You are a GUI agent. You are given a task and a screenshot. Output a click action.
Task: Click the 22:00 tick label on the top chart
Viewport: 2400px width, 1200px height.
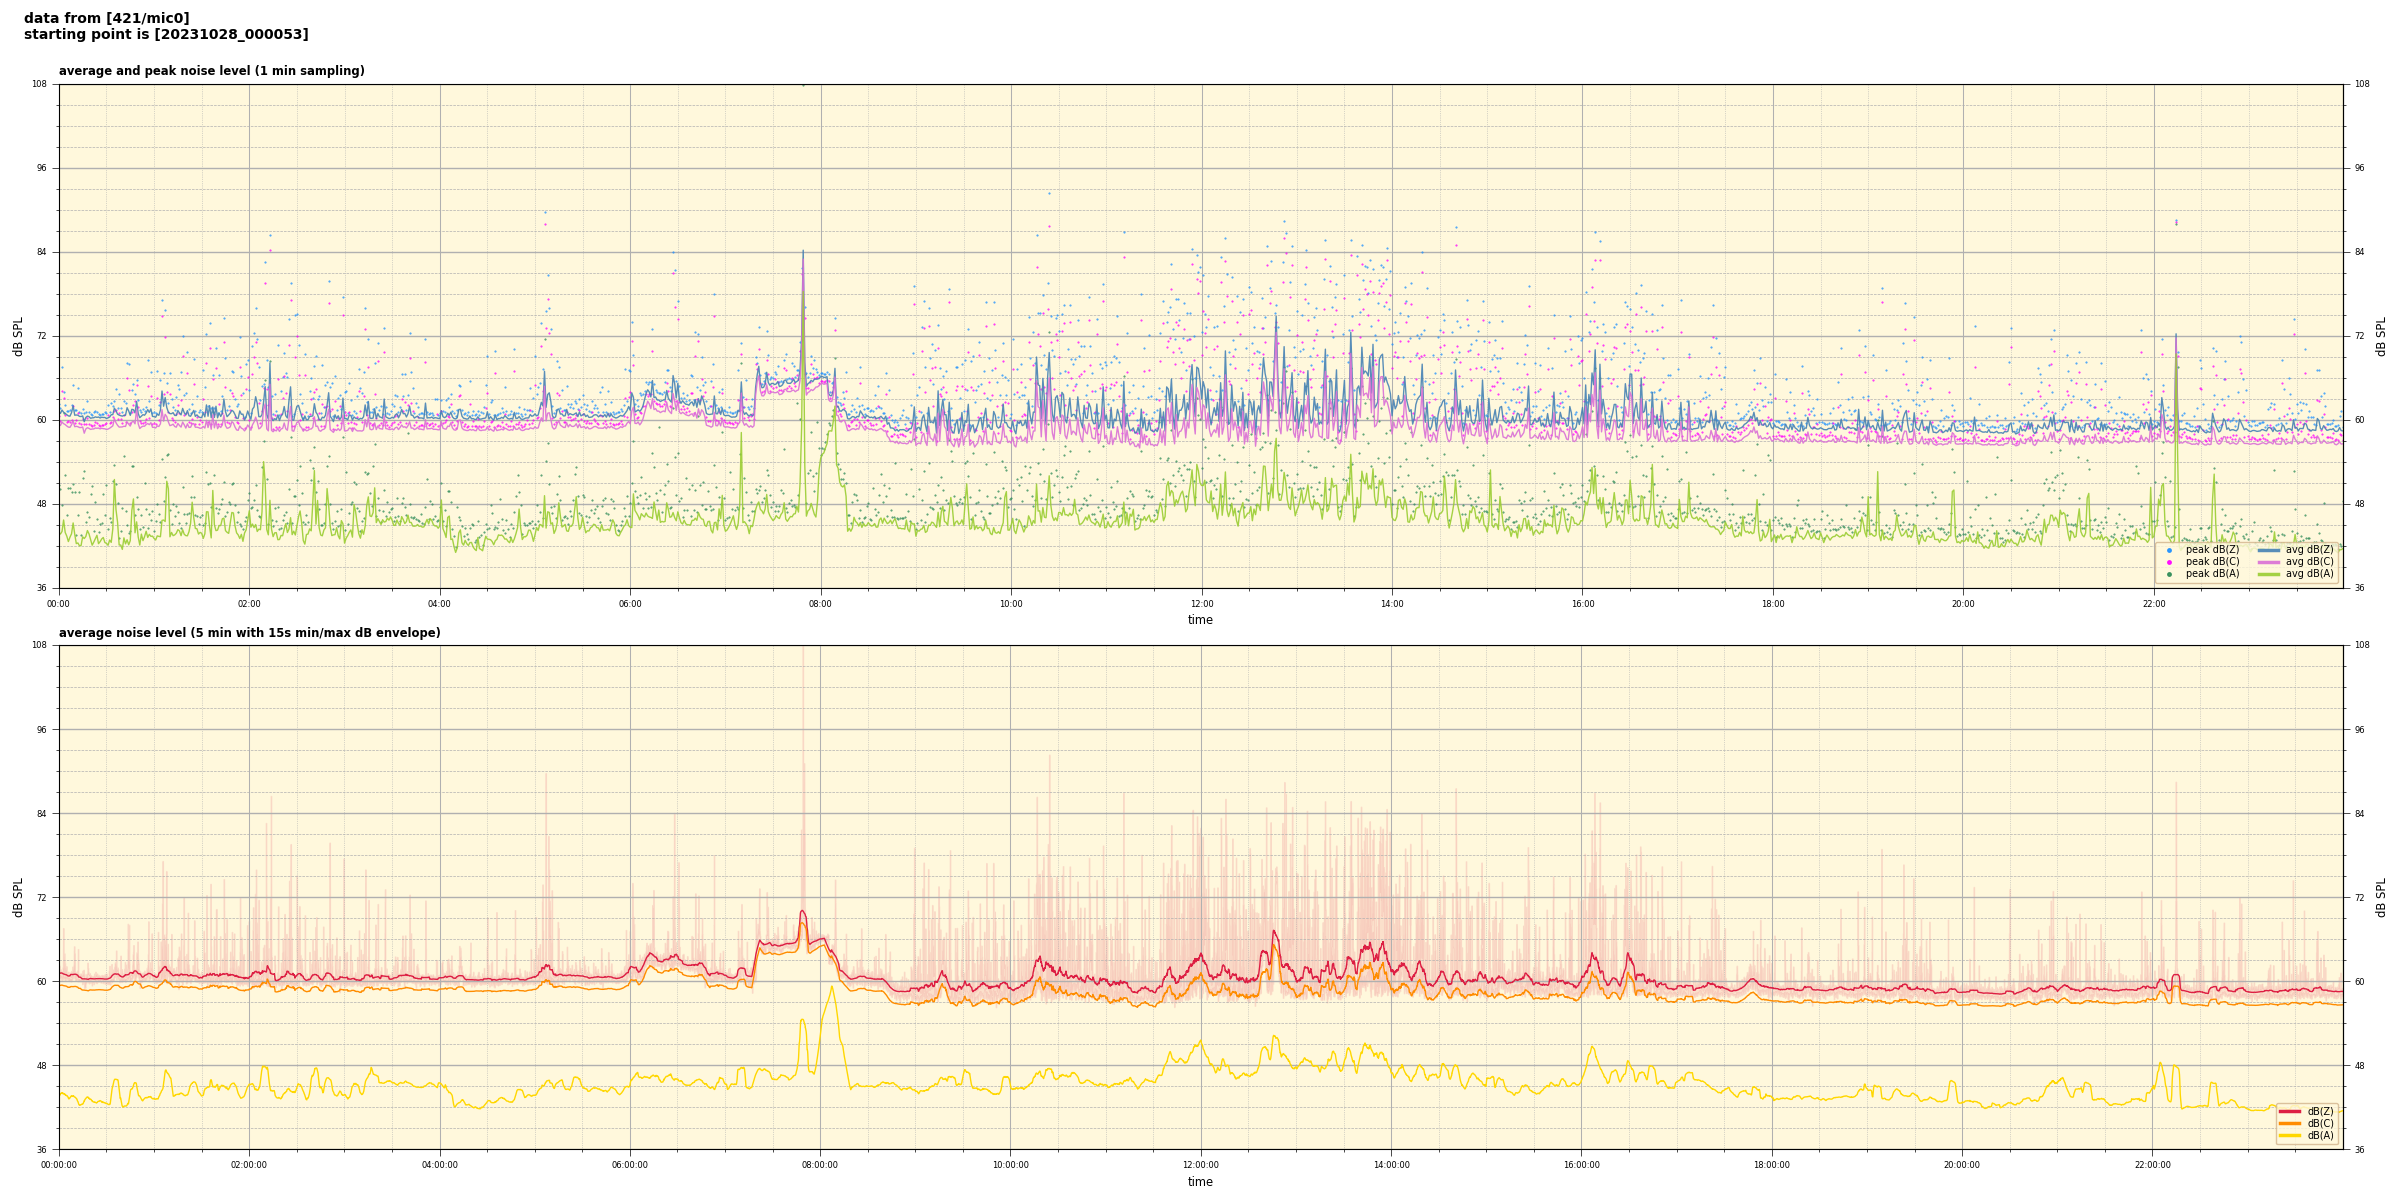tap(2154, 604)
